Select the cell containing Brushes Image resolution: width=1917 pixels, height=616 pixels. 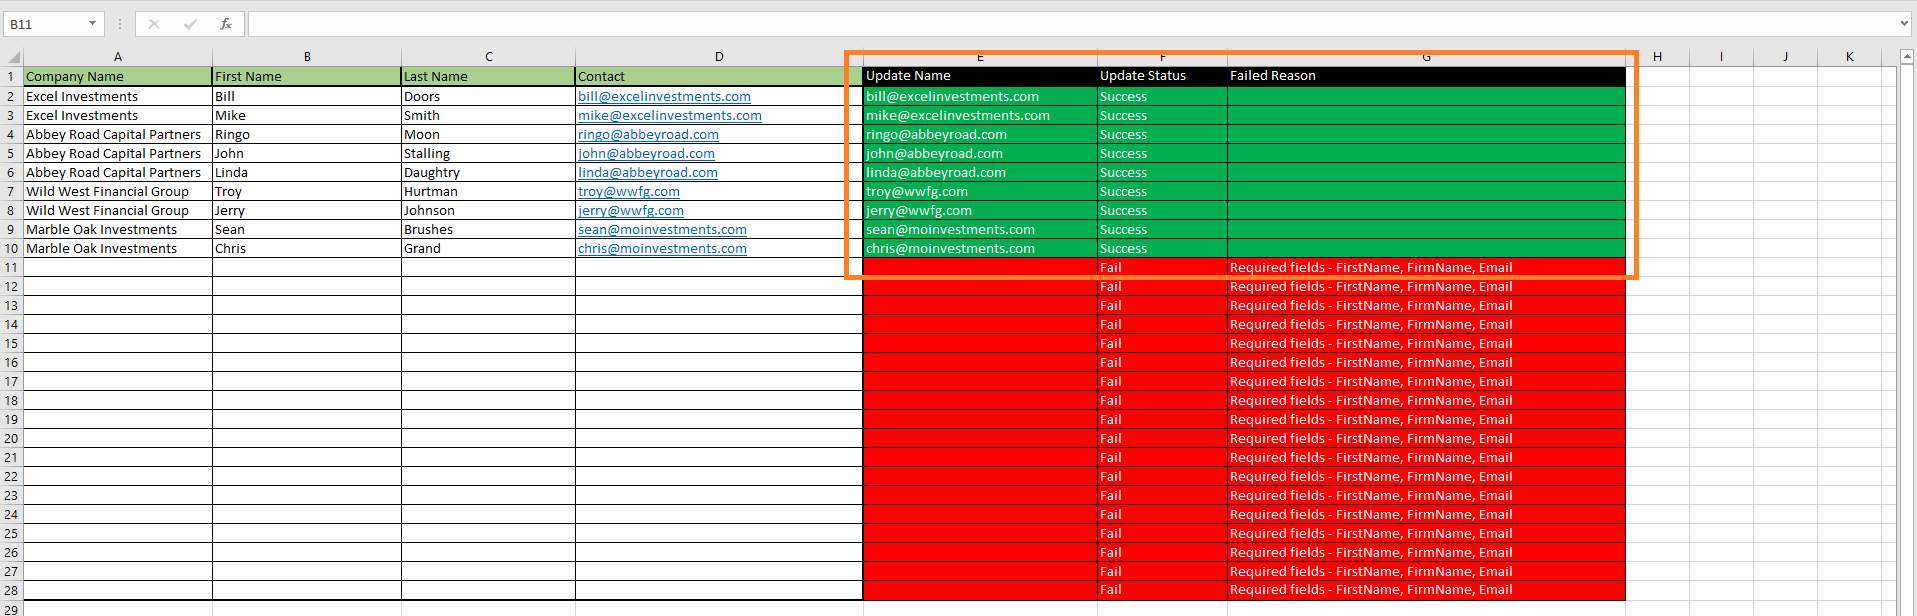488,229
